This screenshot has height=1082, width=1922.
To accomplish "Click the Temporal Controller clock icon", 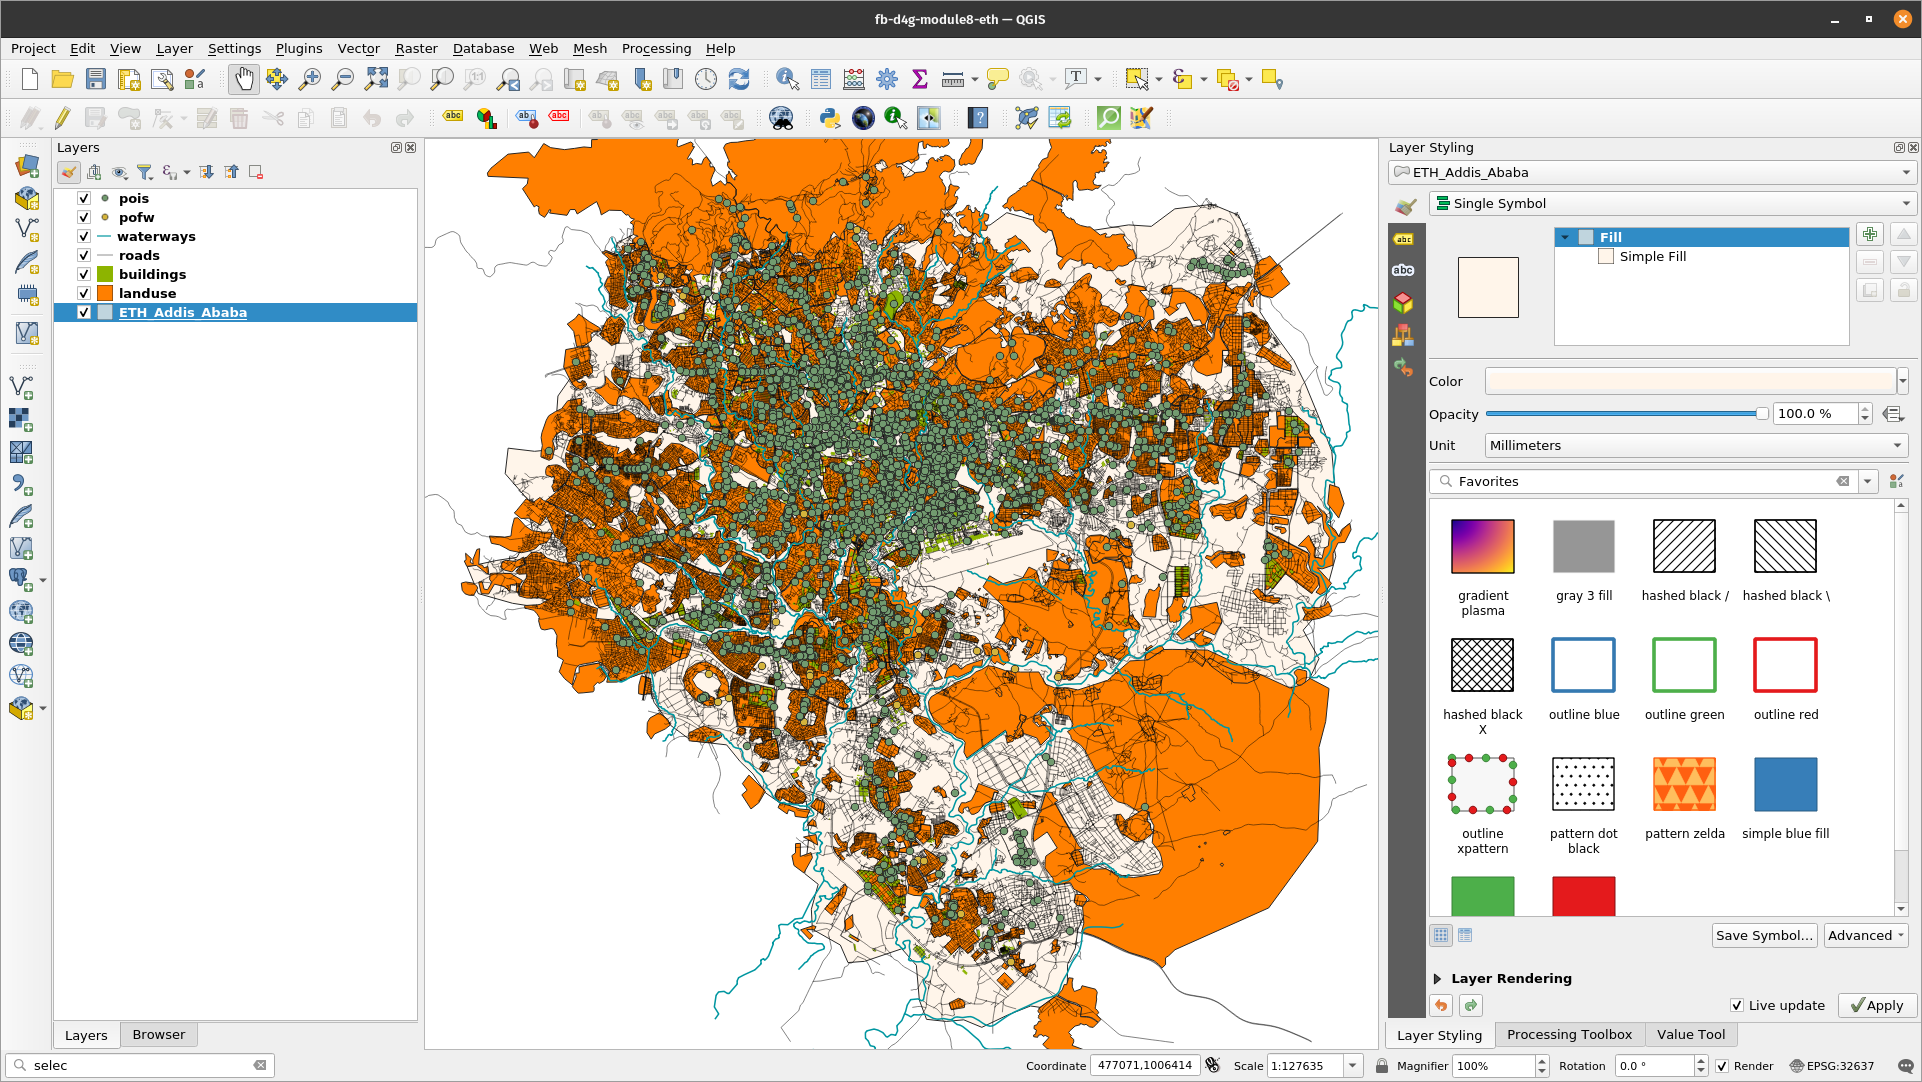I will [x=706, y=80].
